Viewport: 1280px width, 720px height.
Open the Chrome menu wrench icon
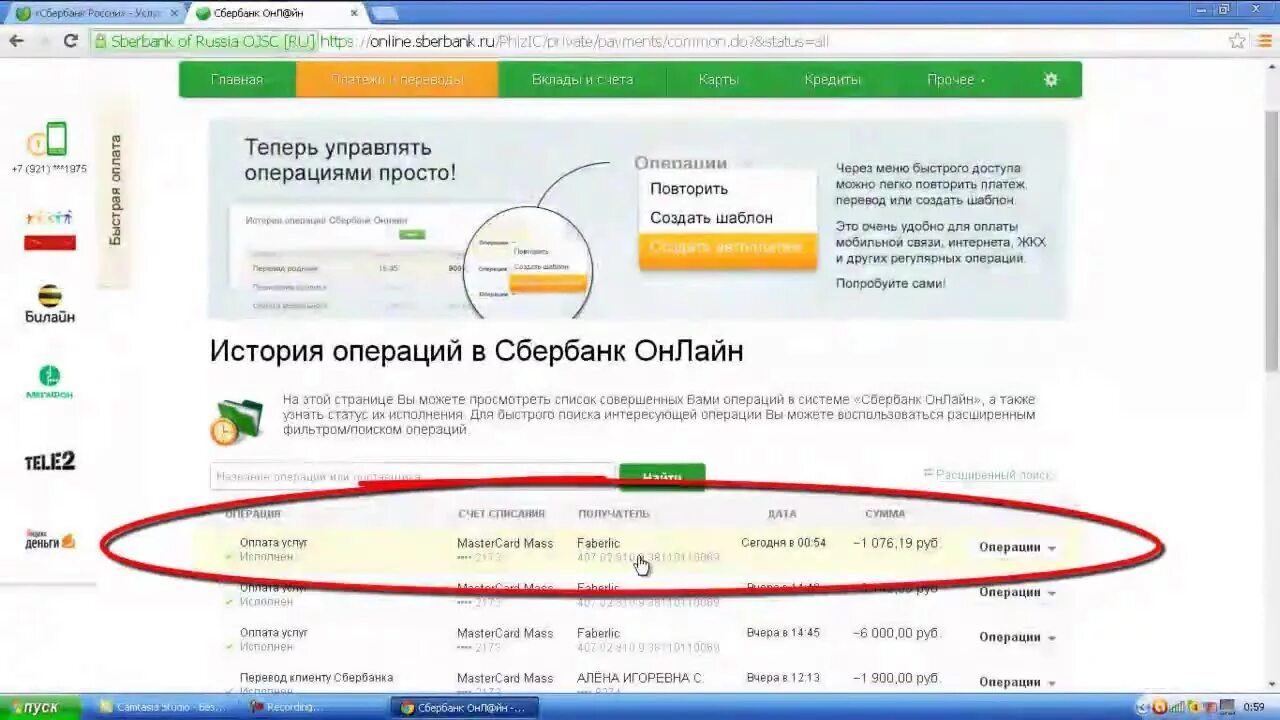tap(1265, 41)
